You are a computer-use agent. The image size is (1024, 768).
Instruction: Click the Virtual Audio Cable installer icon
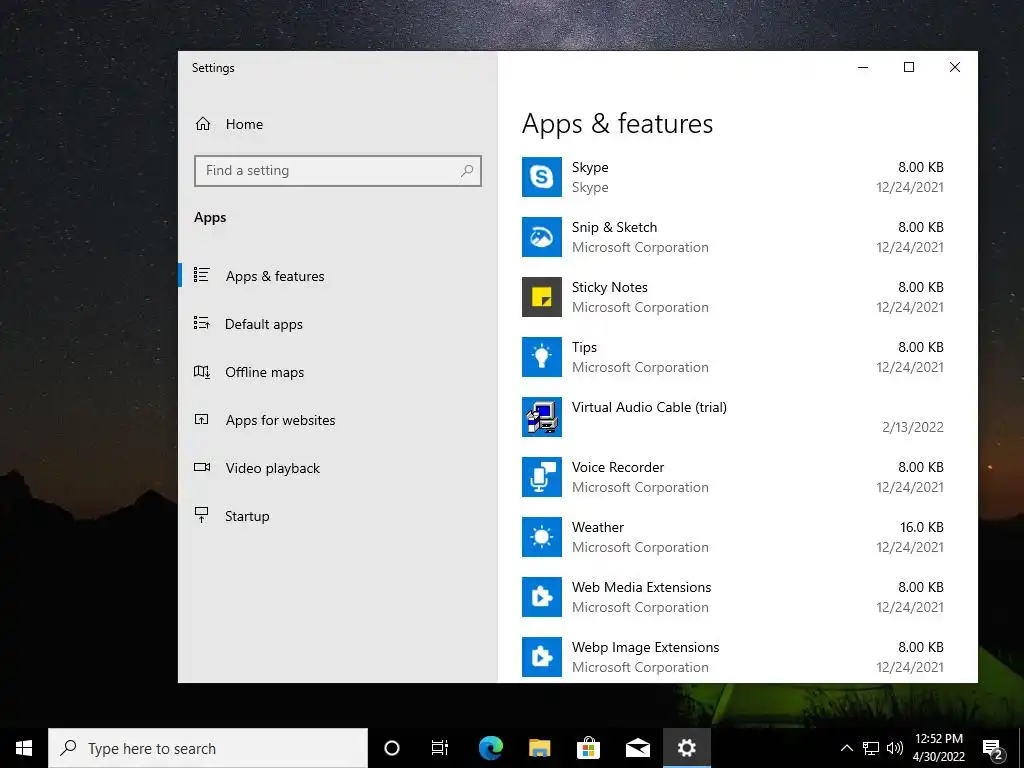pos(541,417)
